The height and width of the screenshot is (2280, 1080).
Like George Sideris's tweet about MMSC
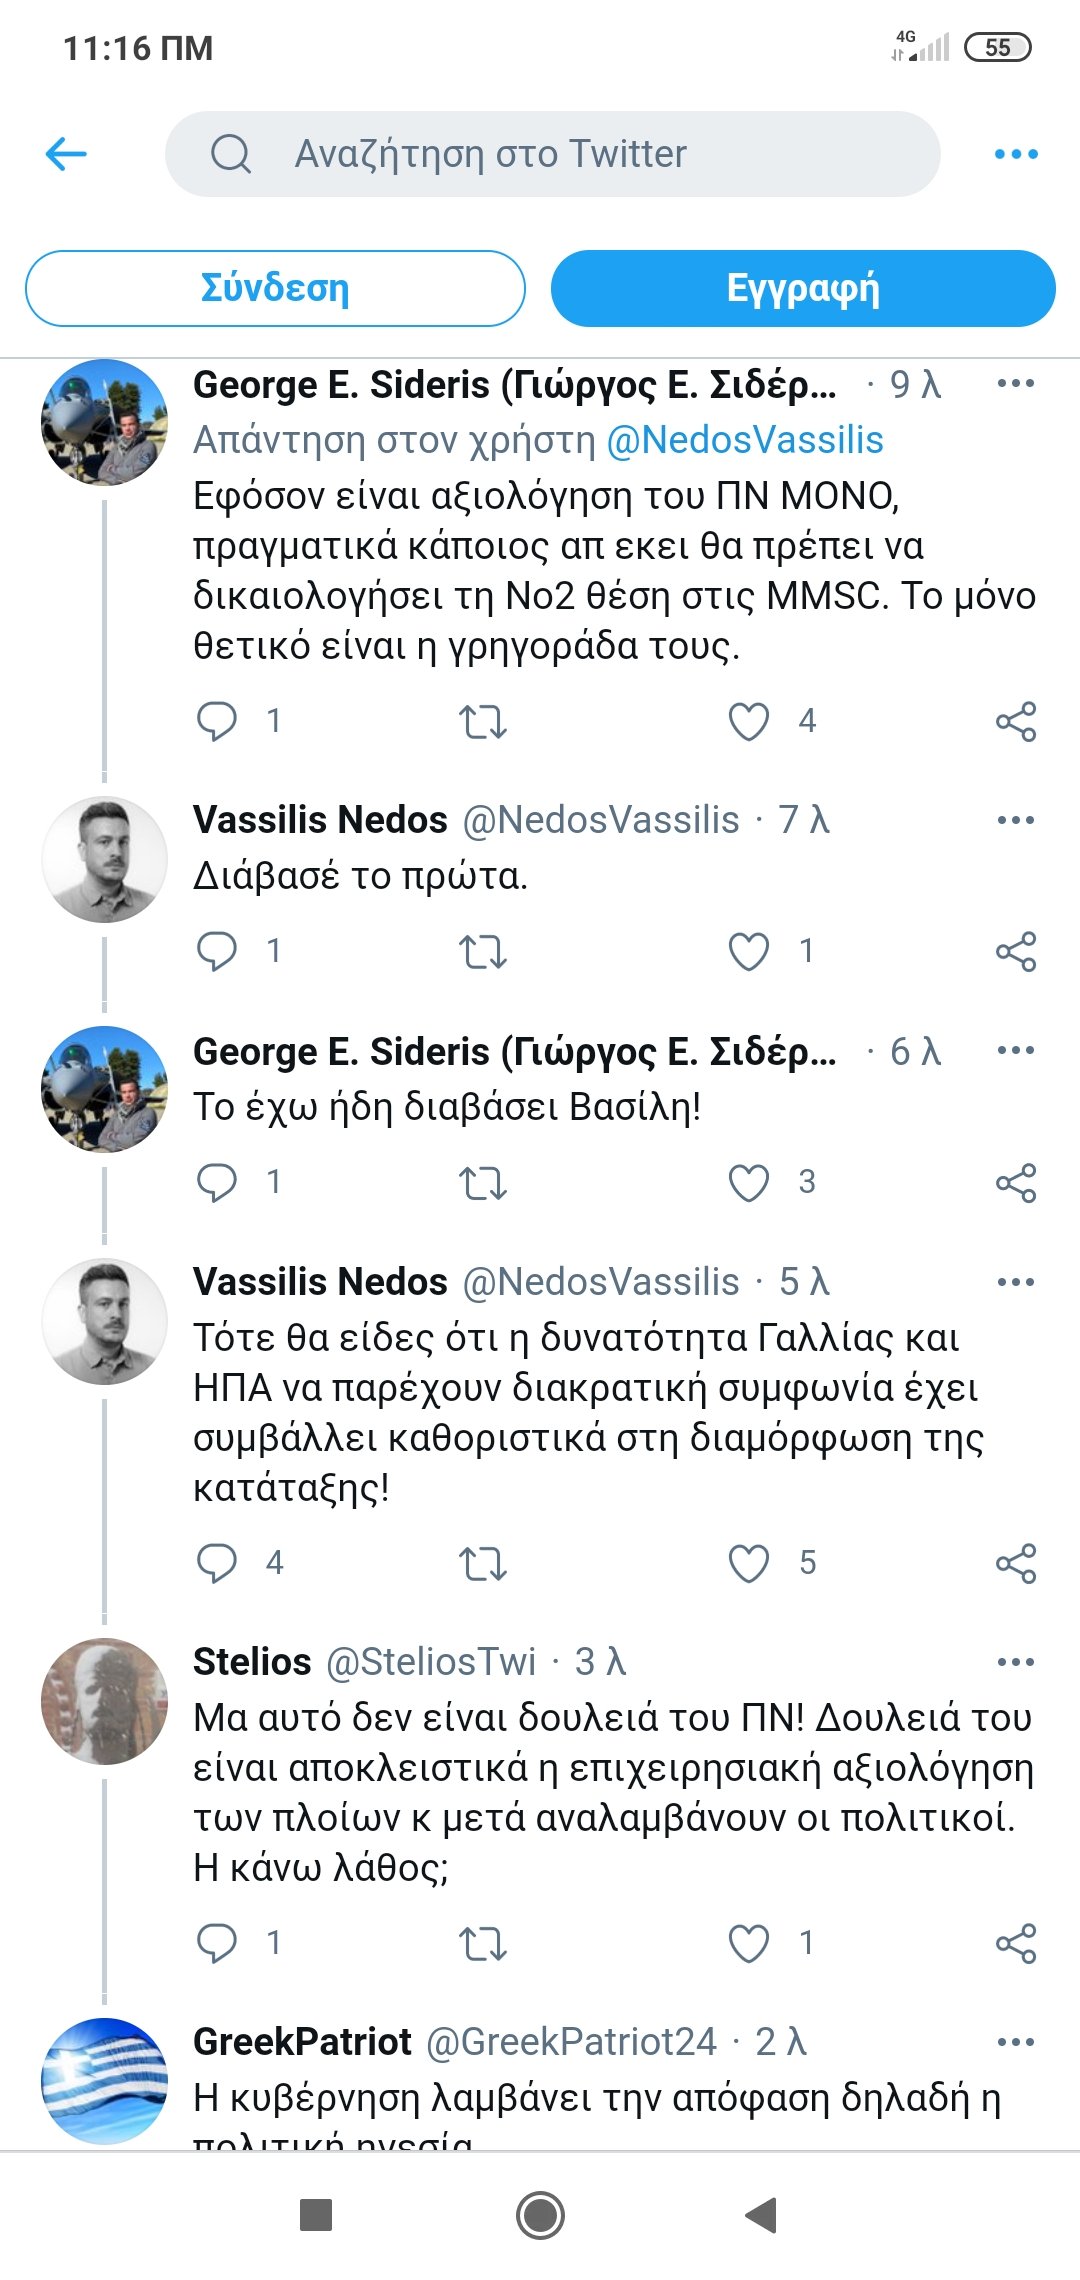749,721
